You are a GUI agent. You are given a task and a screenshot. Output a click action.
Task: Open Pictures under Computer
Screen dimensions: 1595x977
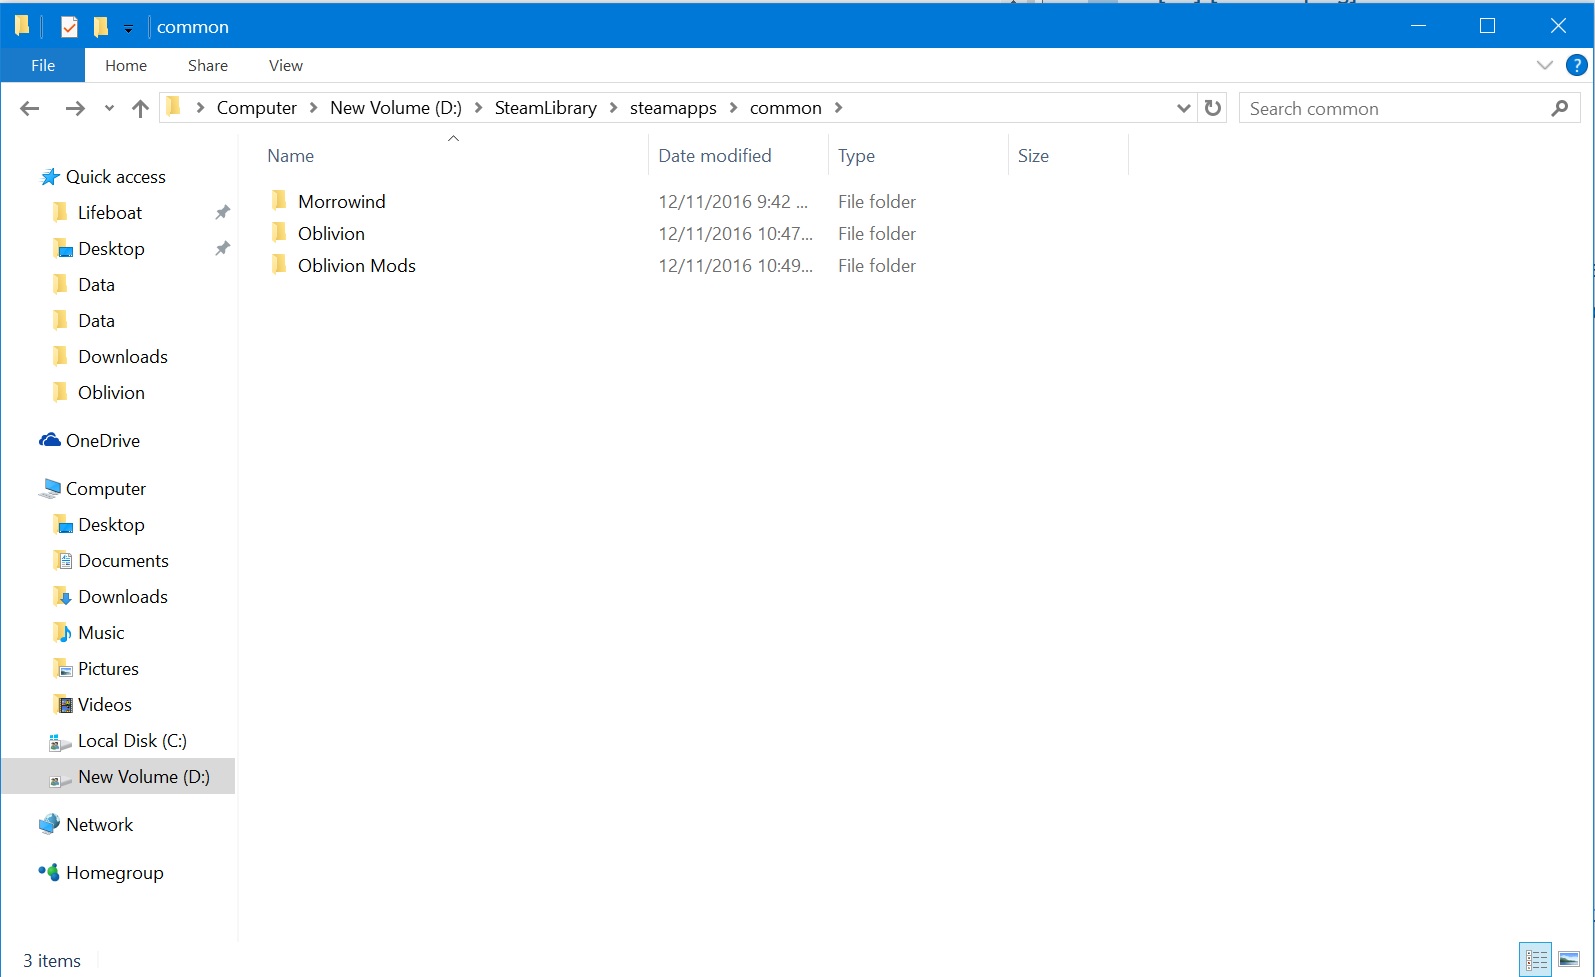(109, 669)
